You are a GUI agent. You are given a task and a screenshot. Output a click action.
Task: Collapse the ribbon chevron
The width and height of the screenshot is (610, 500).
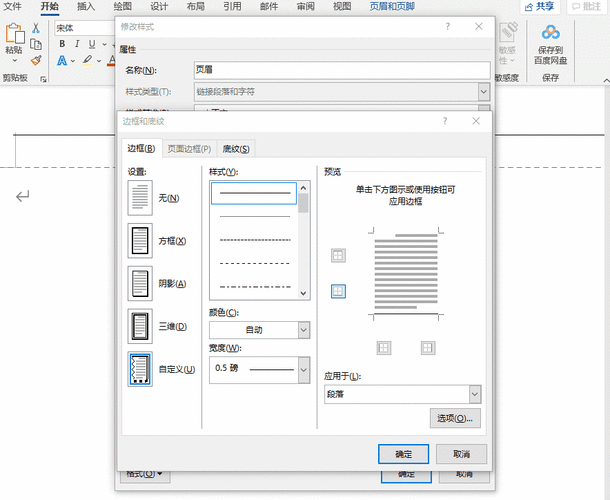[606, 80]
